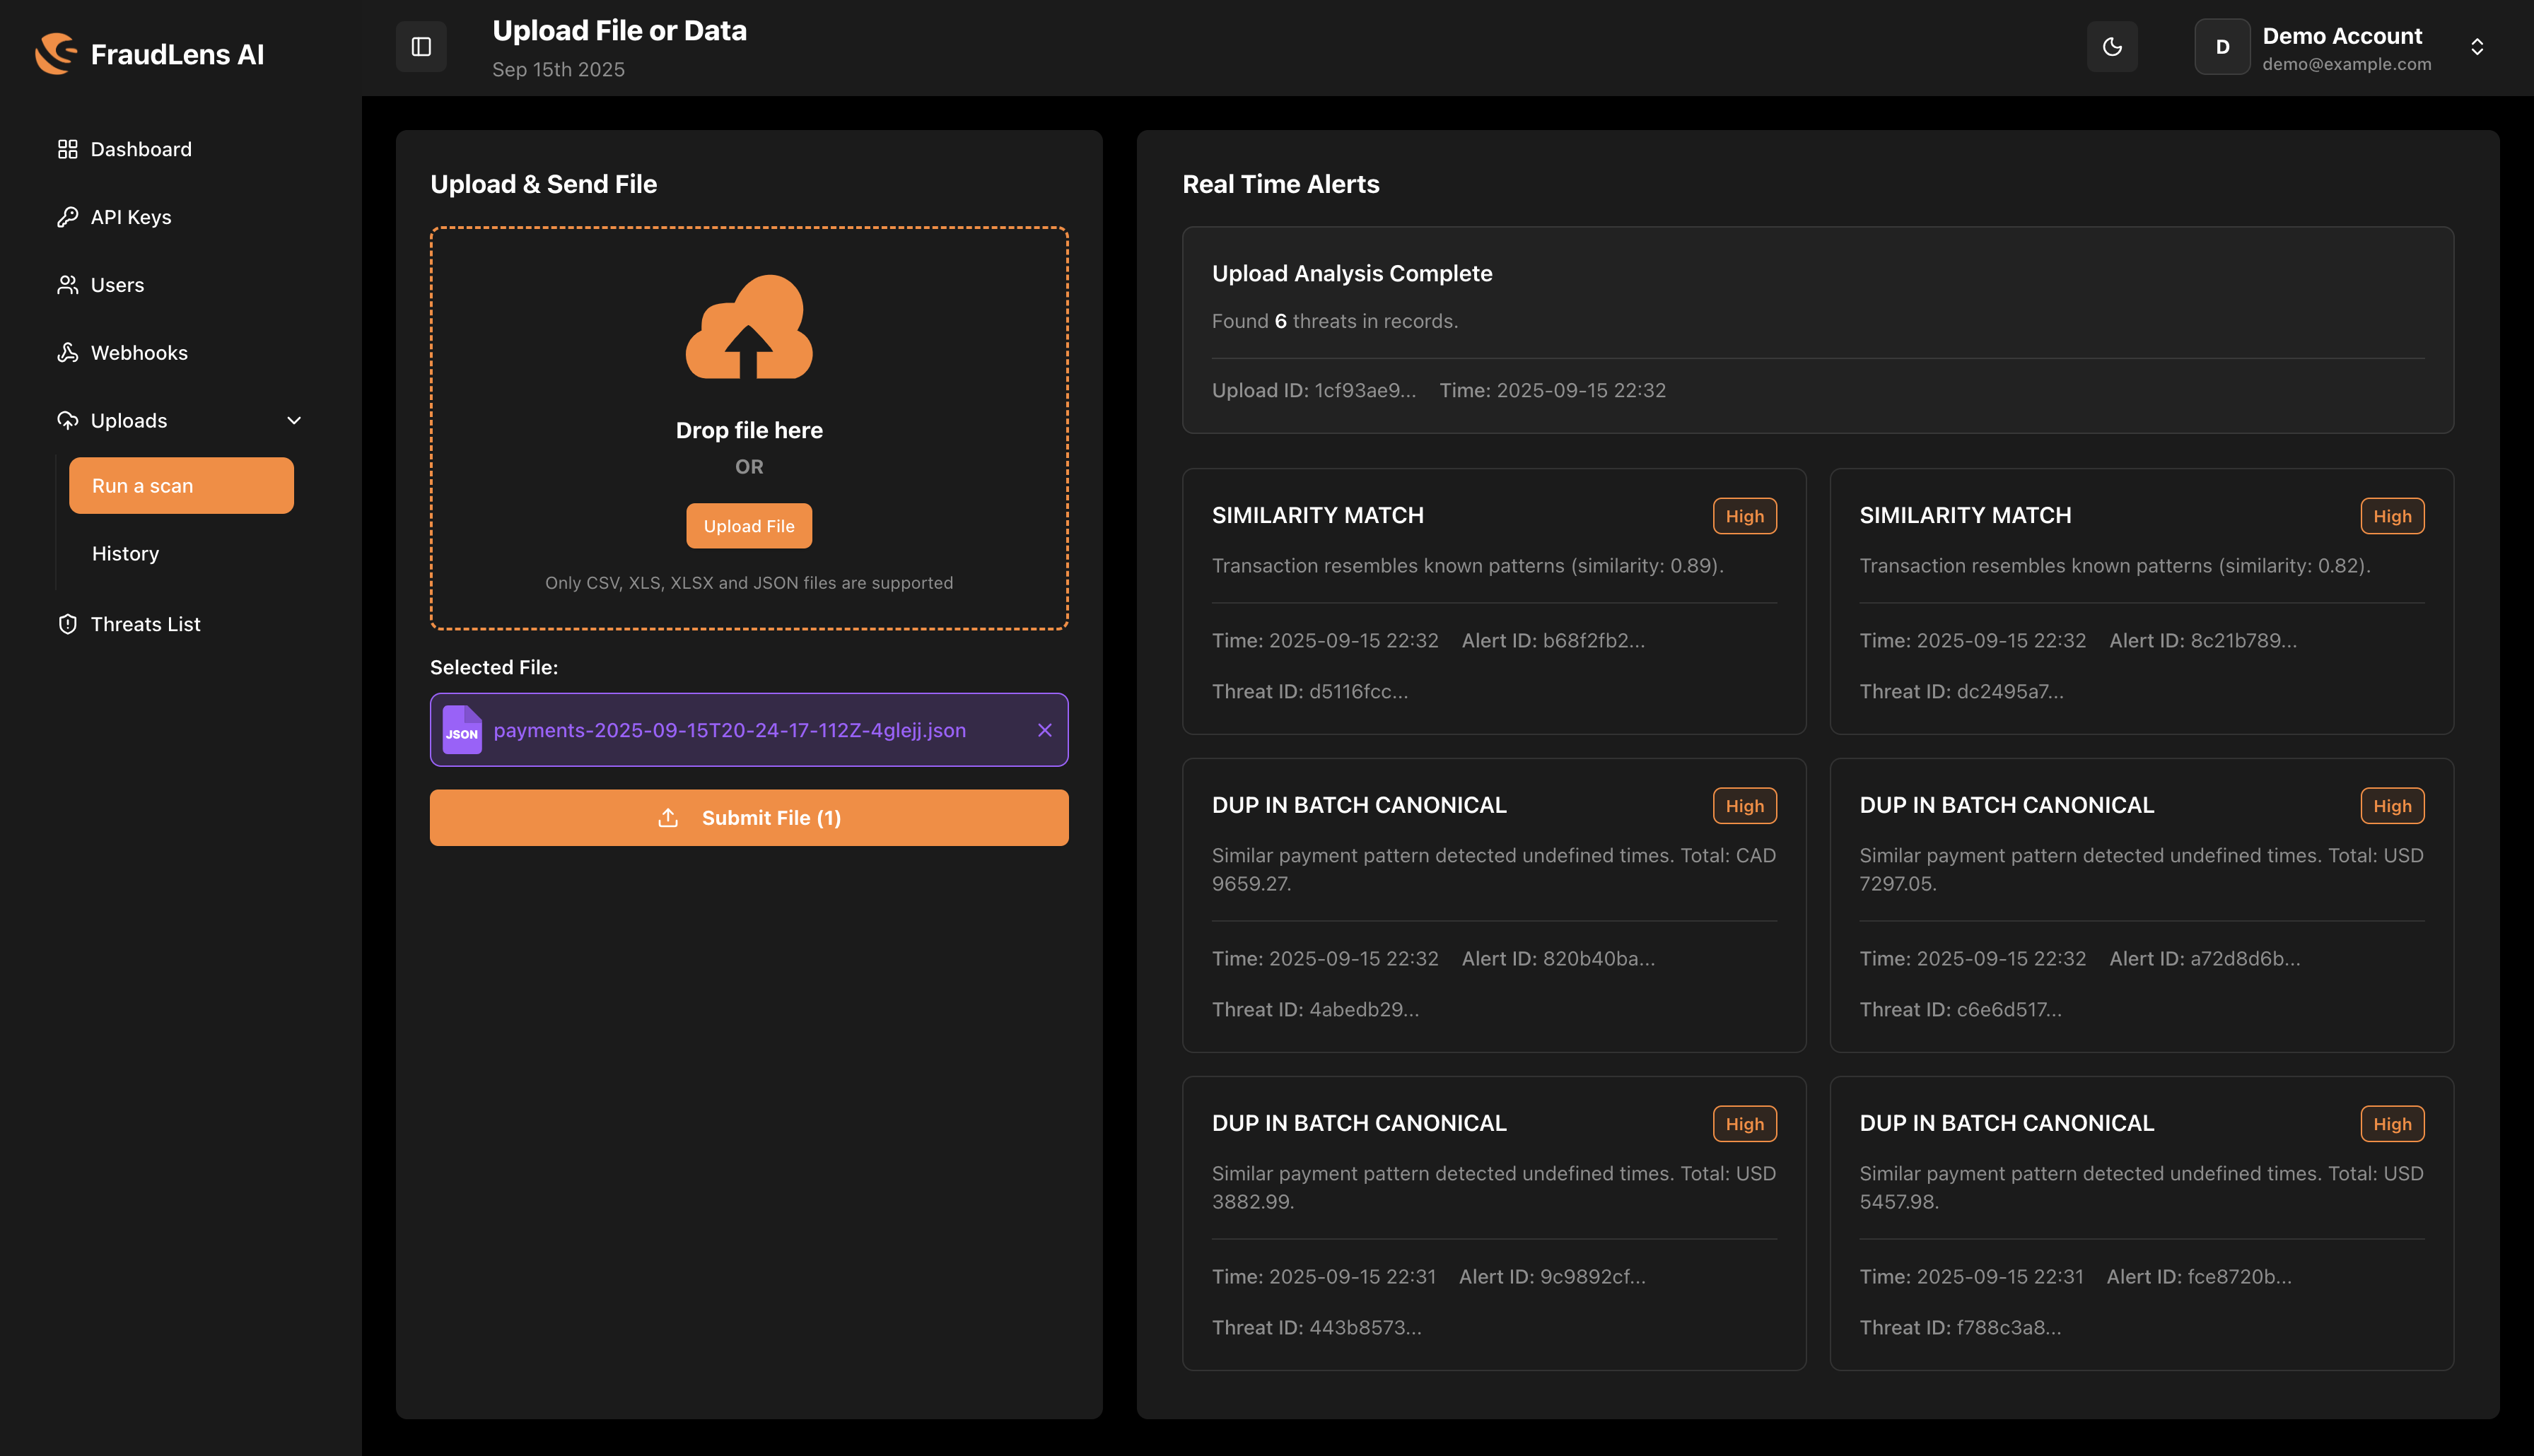Collapse the Uploads menu chevron
Screen dimensions: 2534x1456
tap(293, 420)
